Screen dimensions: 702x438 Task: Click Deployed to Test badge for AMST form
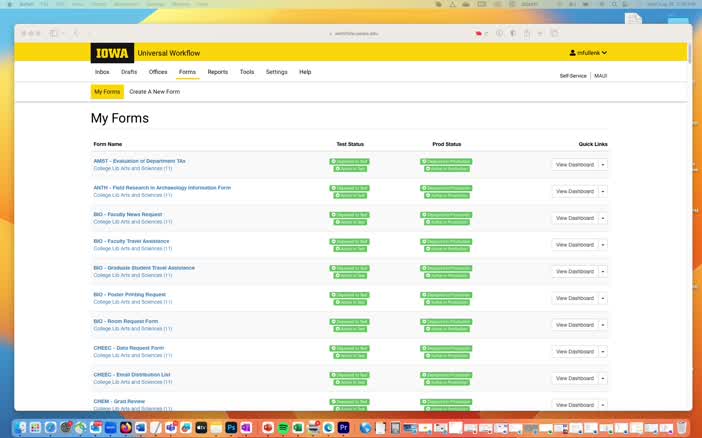[x=350, y=161]
